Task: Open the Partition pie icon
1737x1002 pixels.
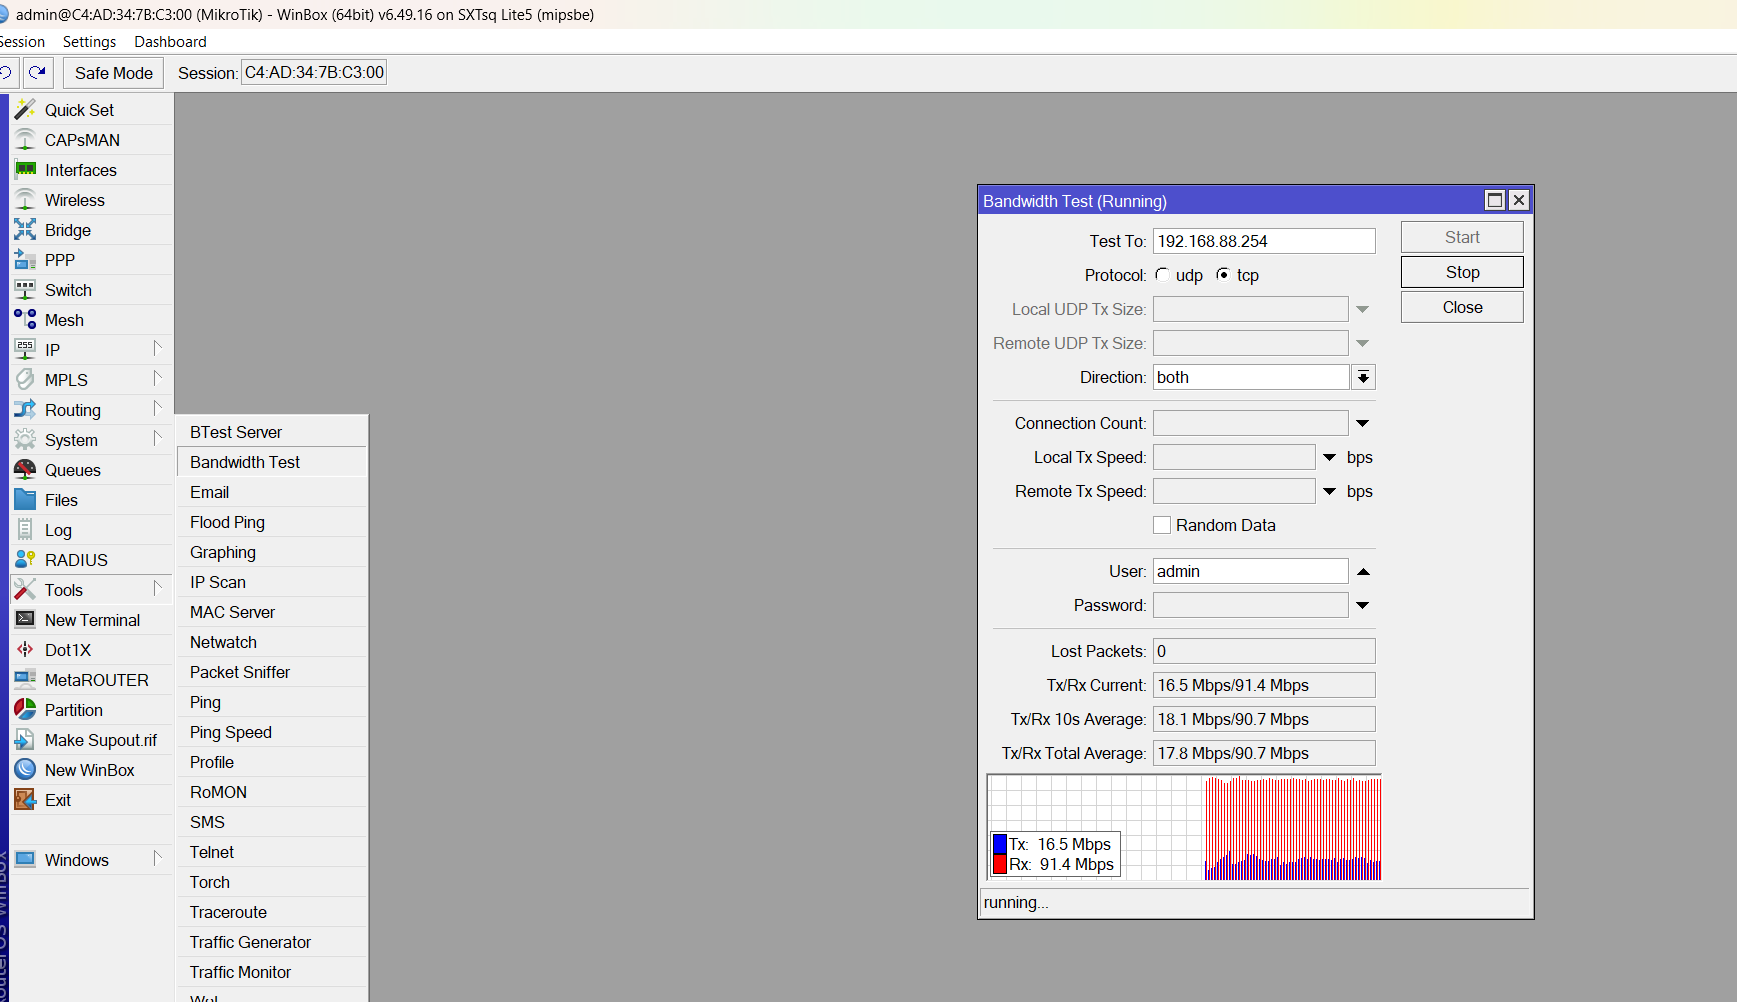Action: 25,710
